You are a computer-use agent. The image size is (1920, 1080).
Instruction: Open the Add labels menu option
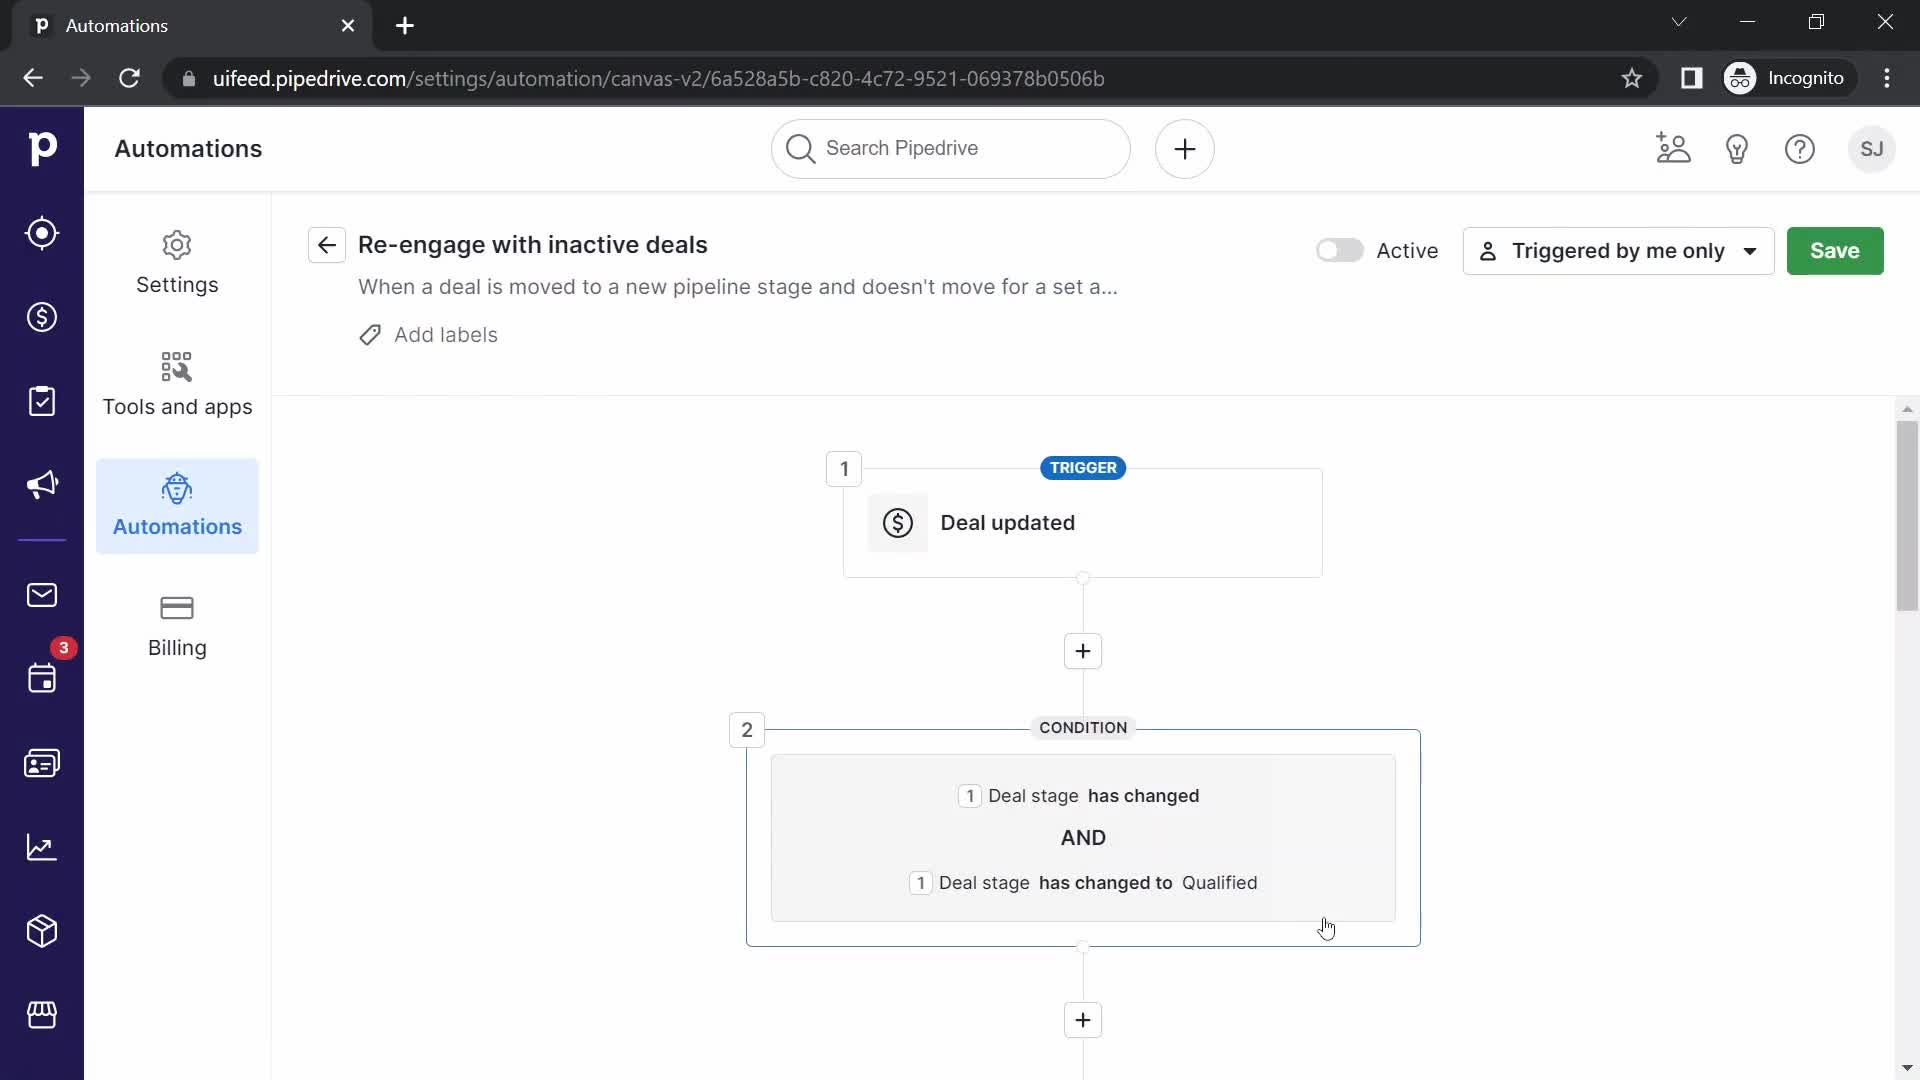tap(427, 335)
